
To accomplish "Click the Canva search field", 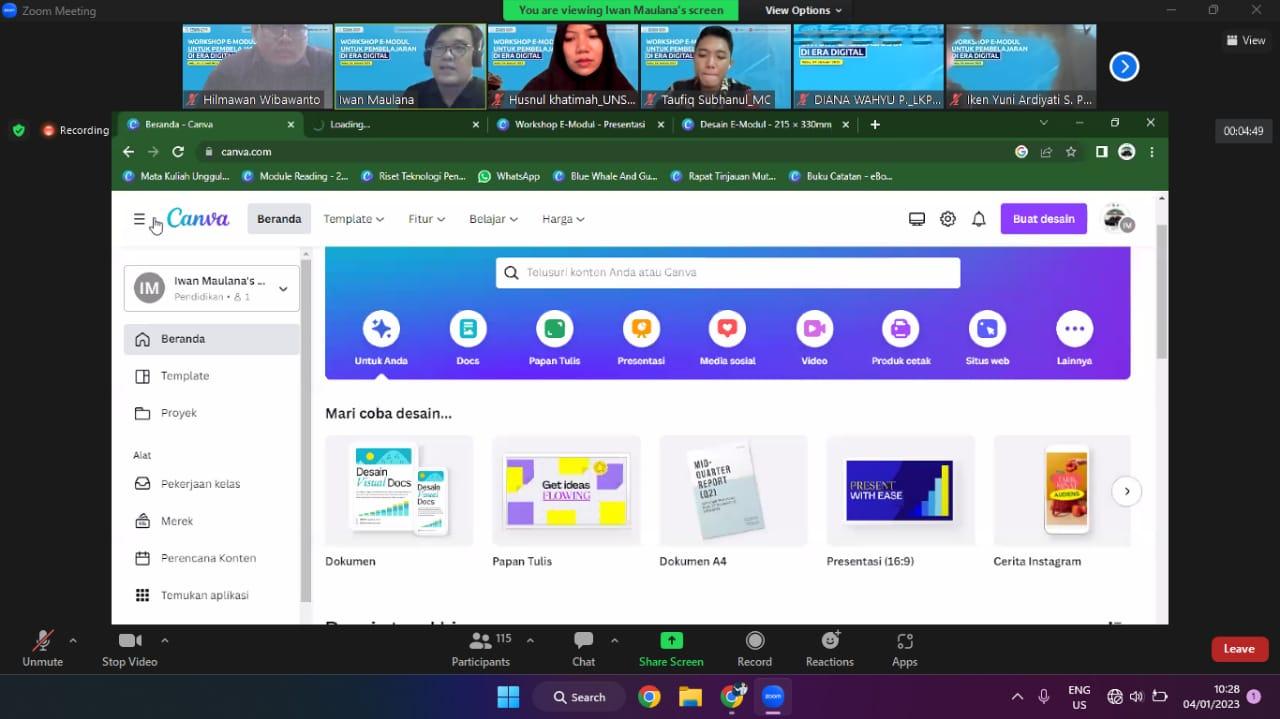I will (728, 272).
